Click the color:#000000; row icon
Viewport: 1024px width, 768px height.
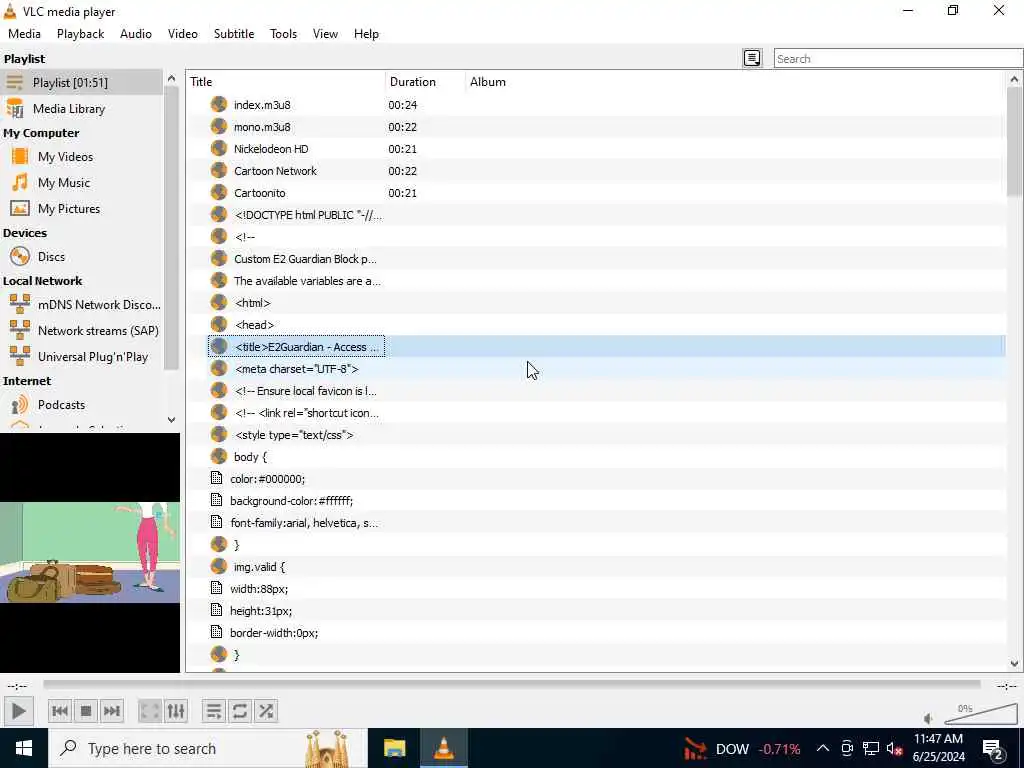217,479
